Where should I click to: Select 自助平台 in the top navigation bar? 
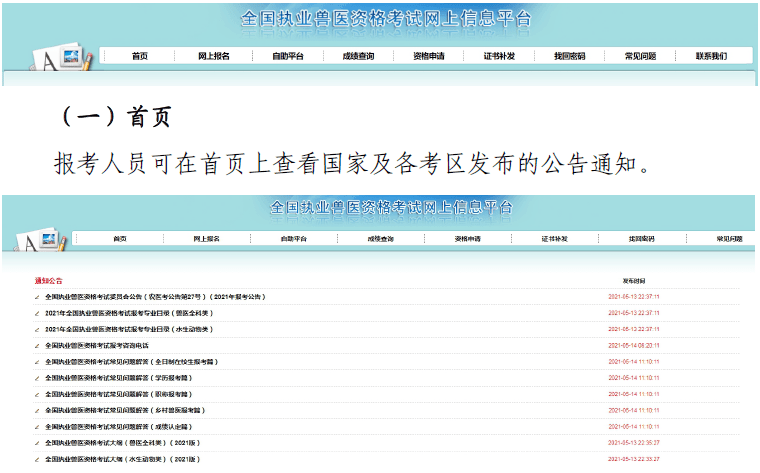point(288,56)
